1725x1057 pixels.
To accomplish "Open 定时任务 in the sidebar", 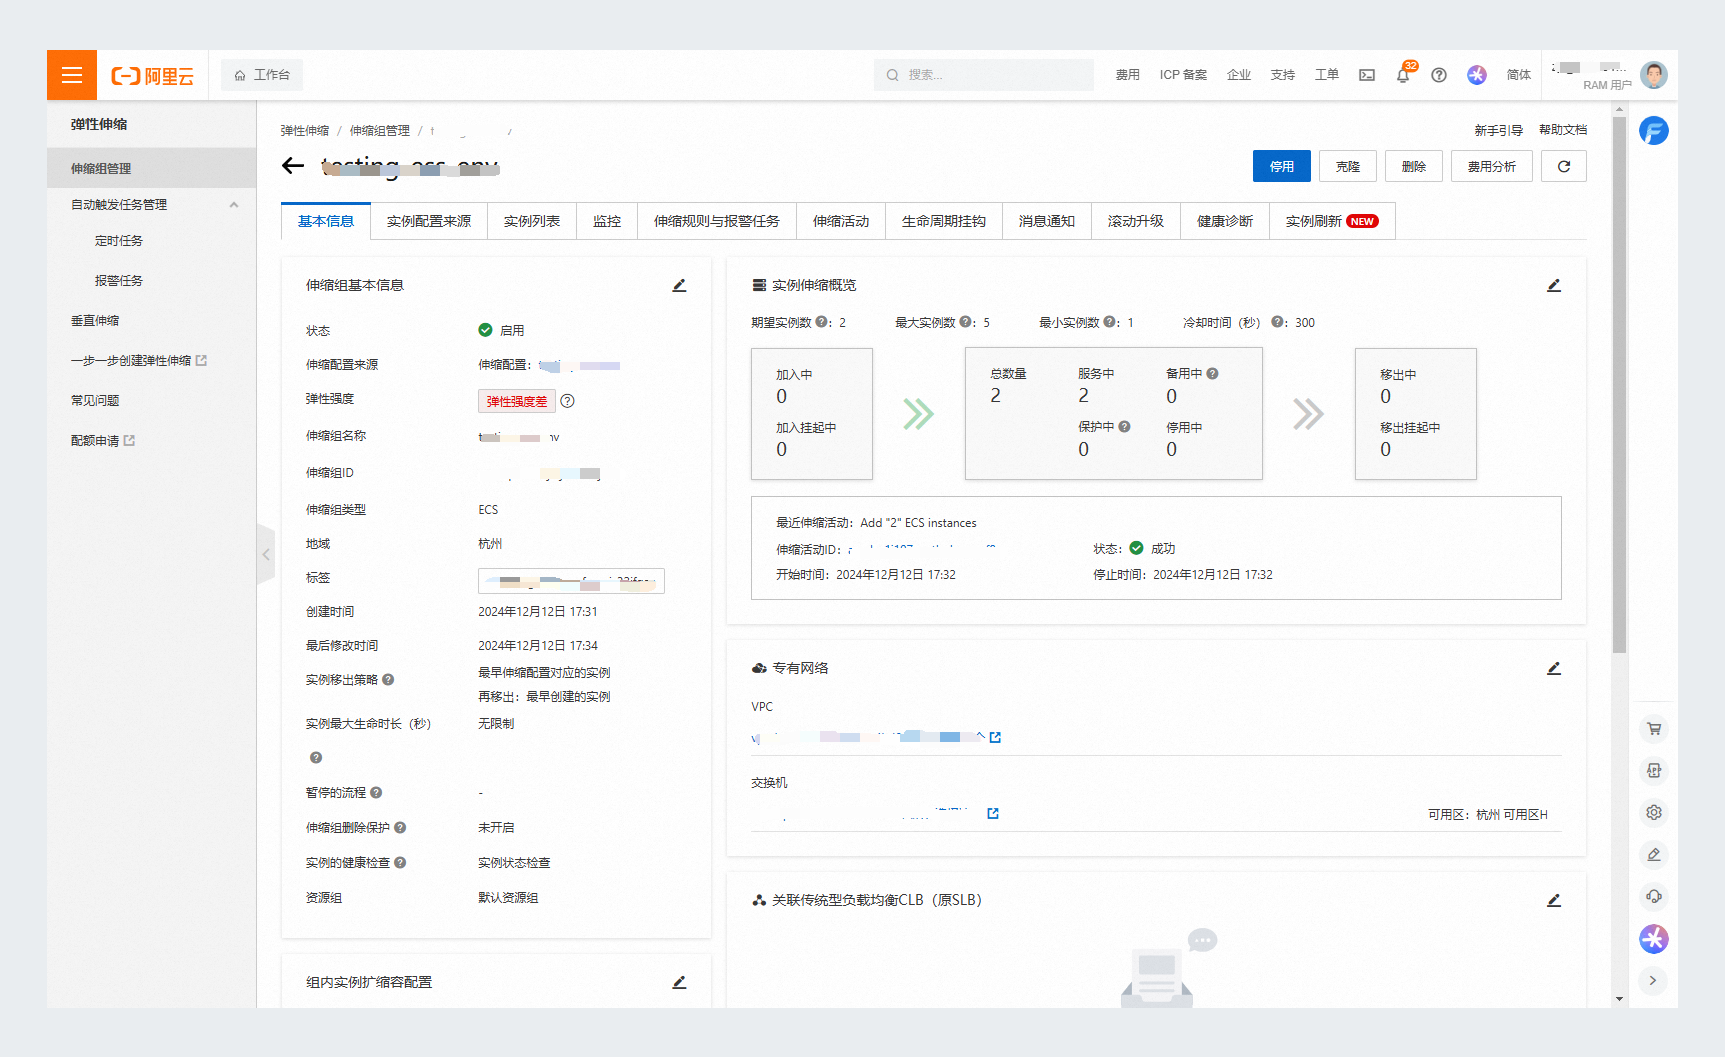I will click(119, 241).
